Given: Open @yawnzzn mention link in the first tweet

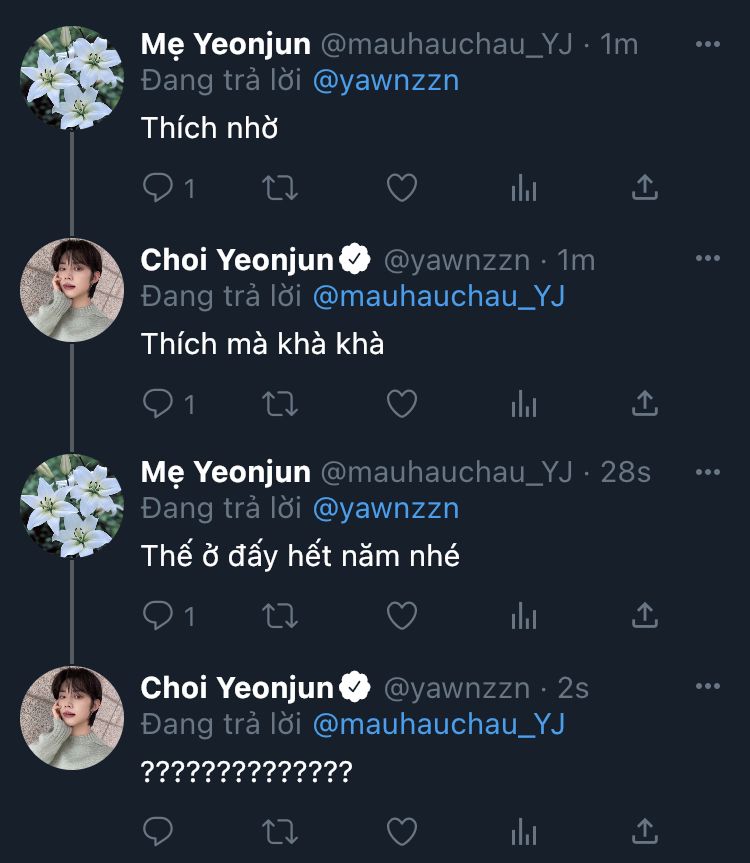Looking at the screenshot, I should [x=386, y=81].
